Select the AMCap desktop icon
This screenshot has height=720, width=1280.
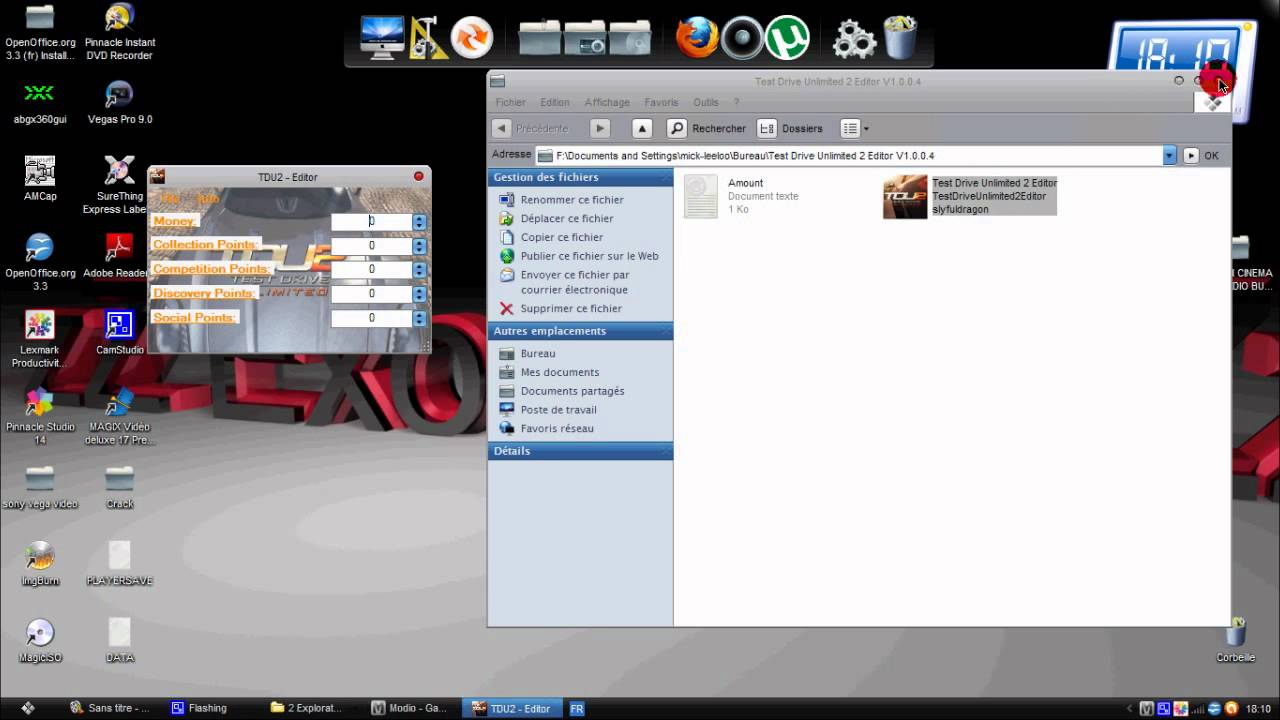(x=40, y=179)
